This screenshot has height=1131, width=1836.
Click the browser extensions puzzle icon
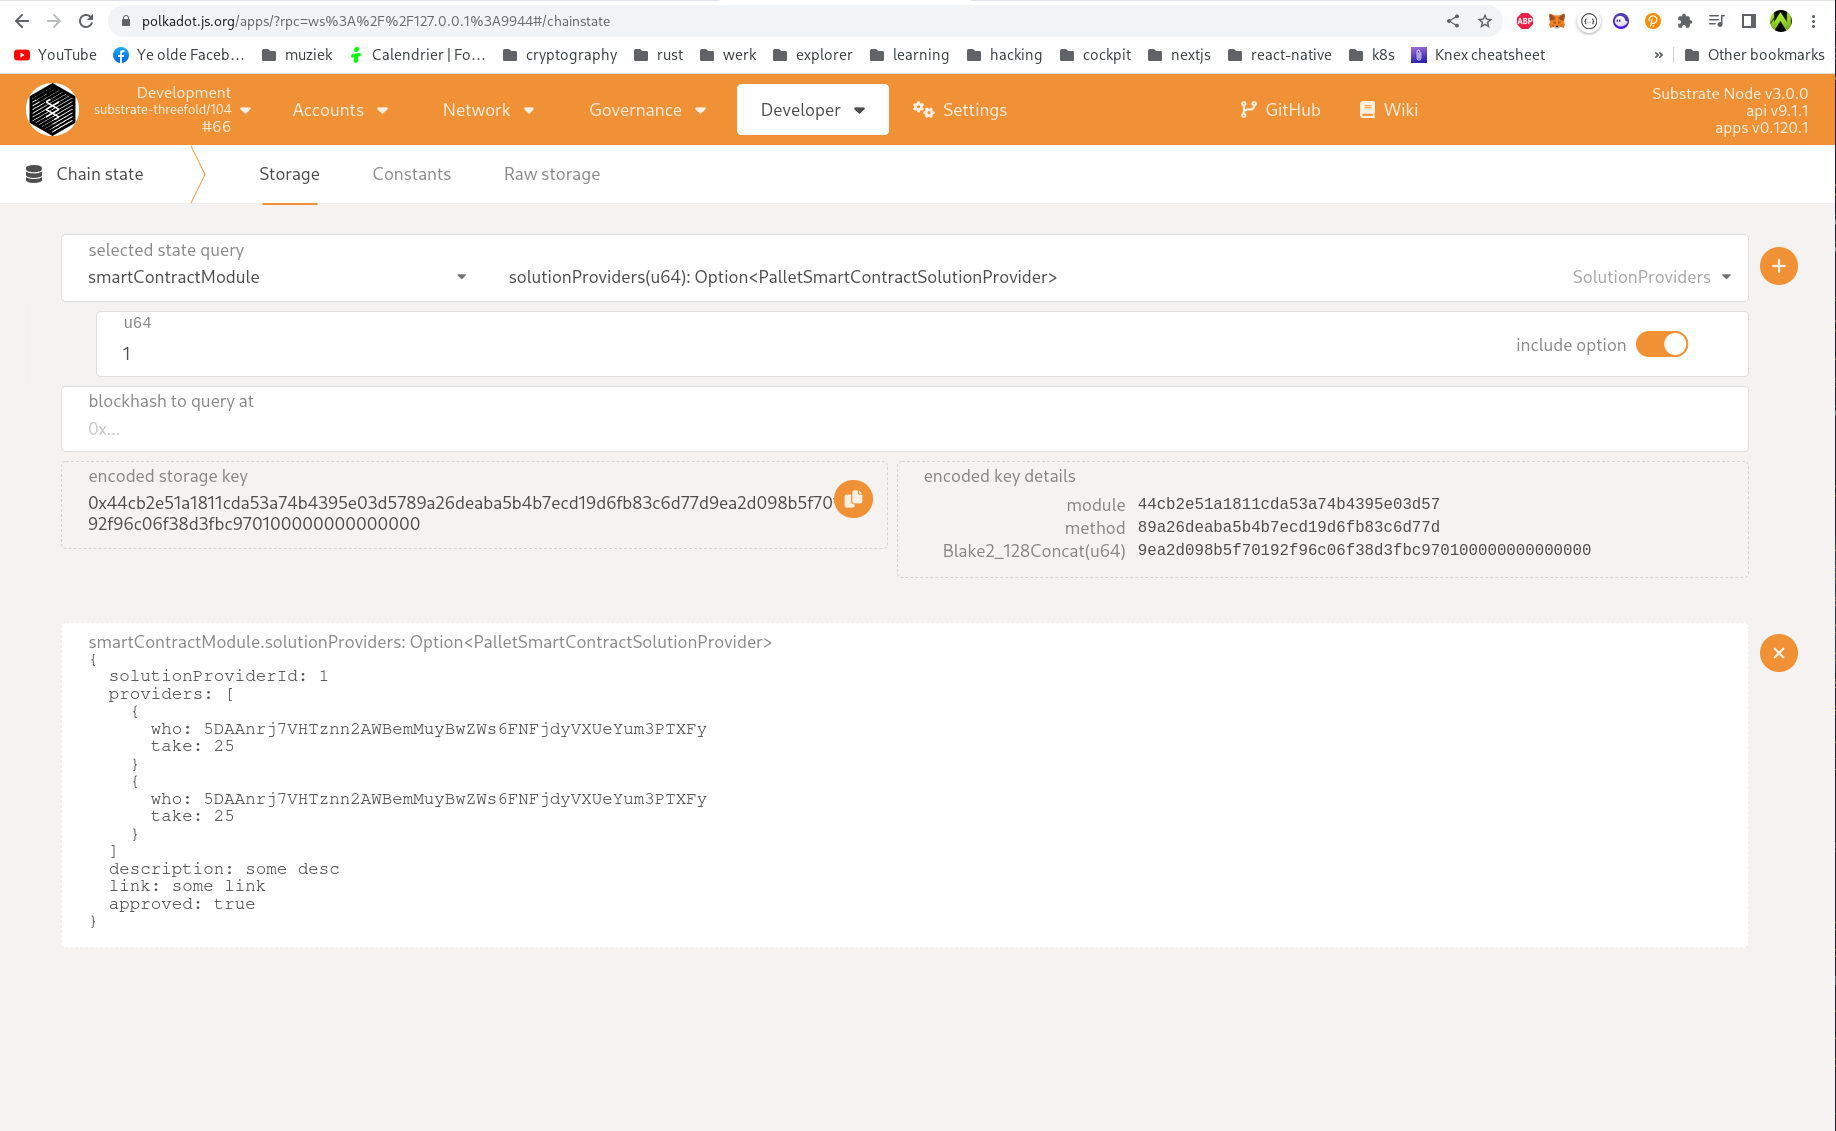1685,21
